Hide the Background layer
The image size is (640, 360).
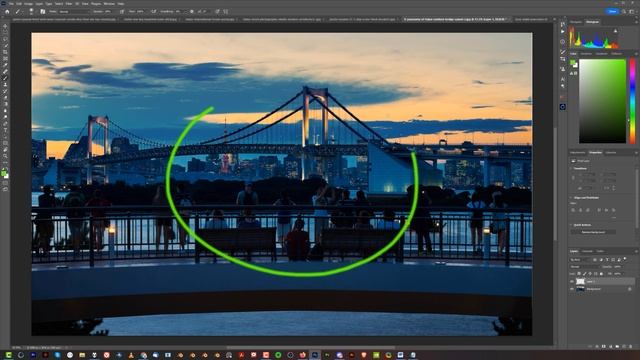[571, 289]
